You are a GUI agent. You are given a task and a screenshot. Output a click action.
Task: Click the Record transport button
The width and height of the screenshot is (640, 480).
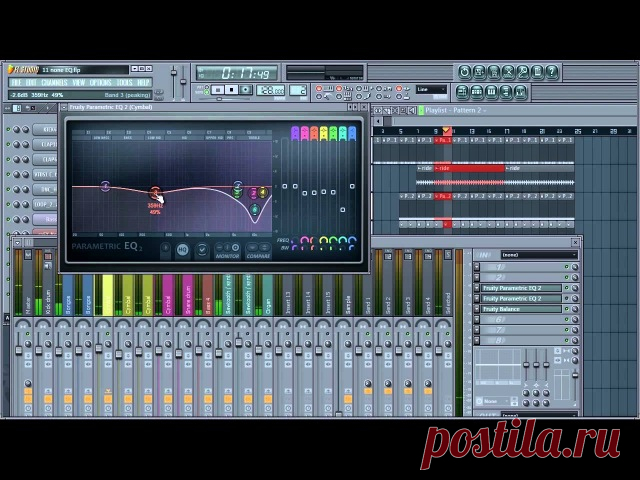click(x=246, y=89)
